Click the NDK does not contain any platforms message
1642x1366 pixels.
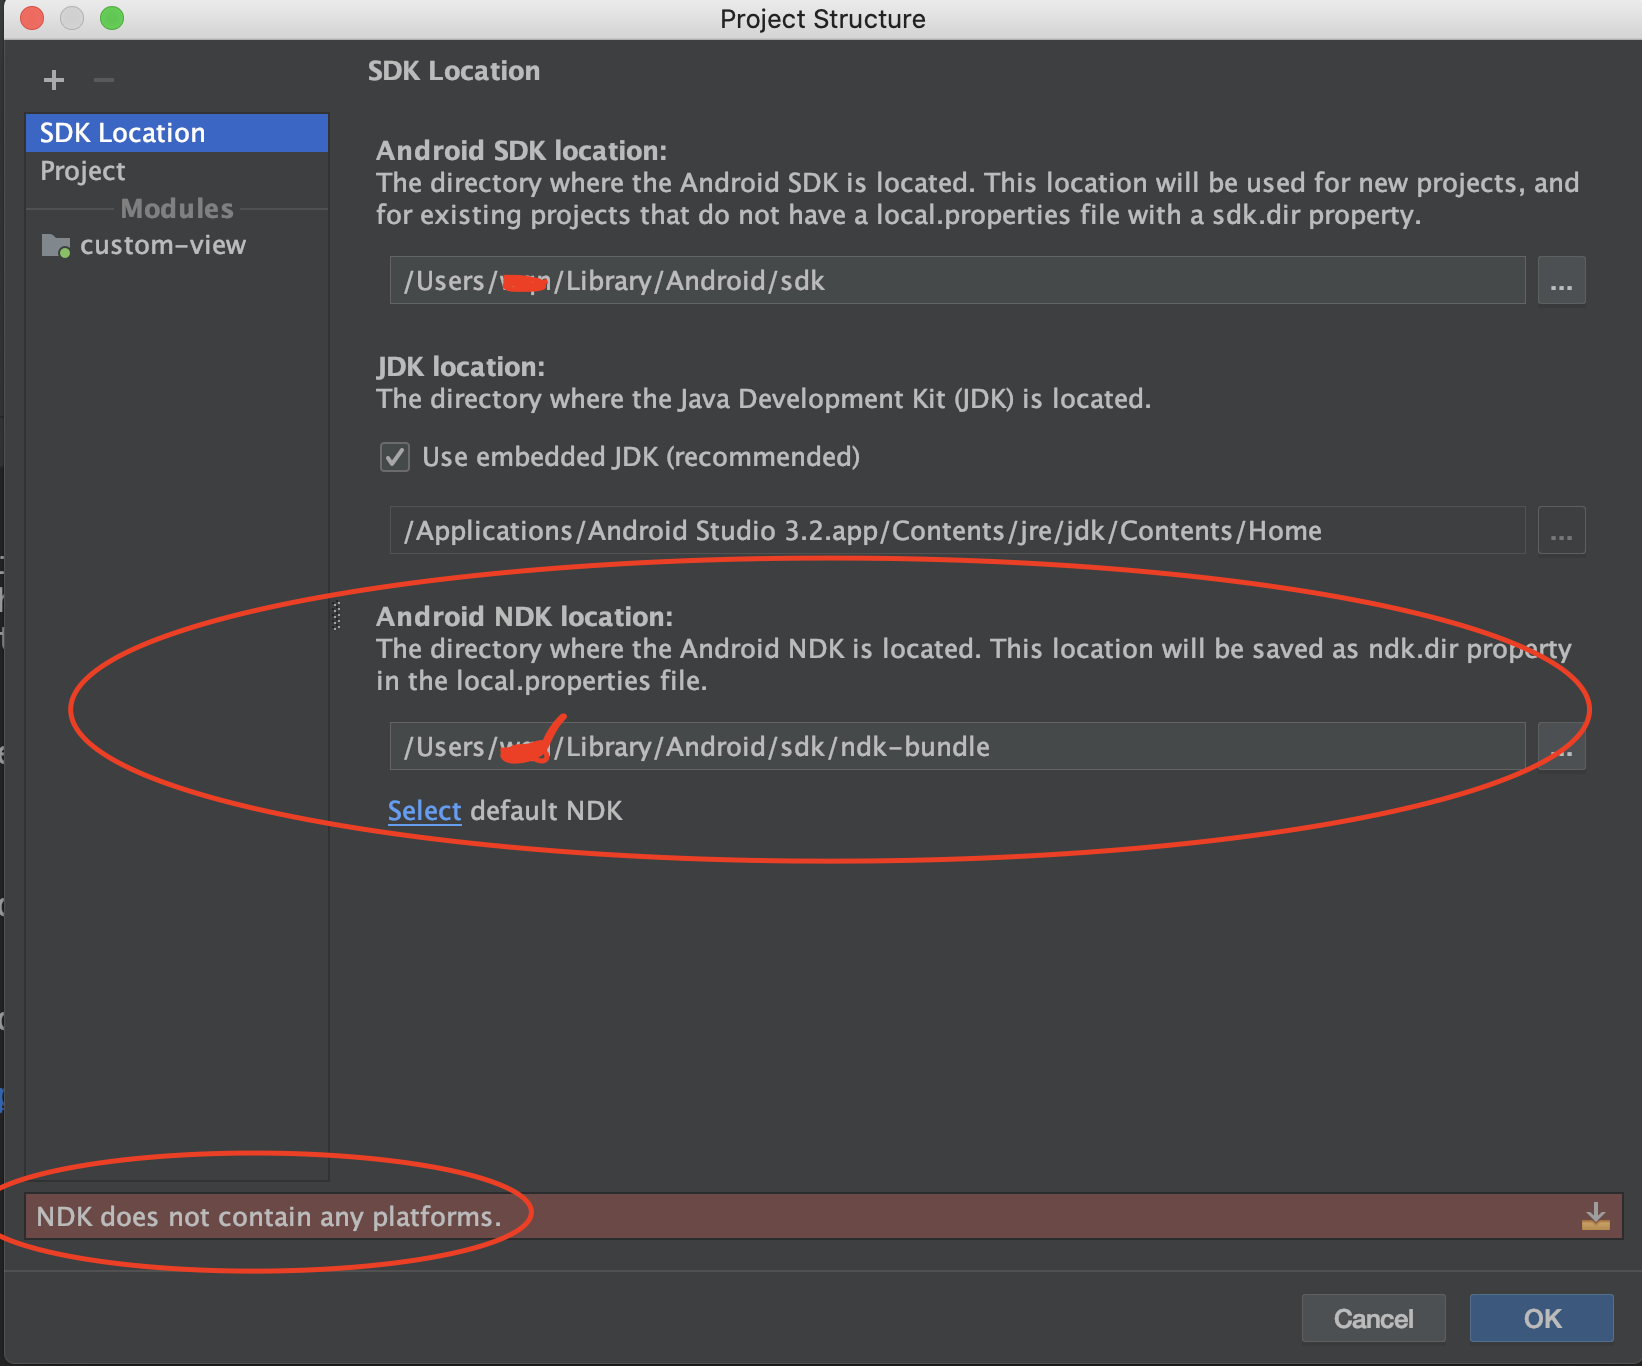click(x=269, y=1217)
